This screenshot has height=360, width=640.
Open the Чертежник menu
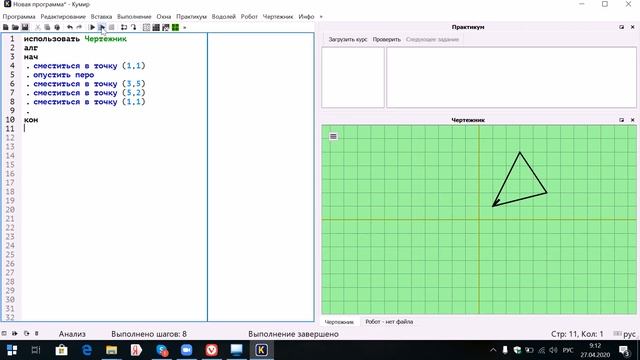coord(278,17)
